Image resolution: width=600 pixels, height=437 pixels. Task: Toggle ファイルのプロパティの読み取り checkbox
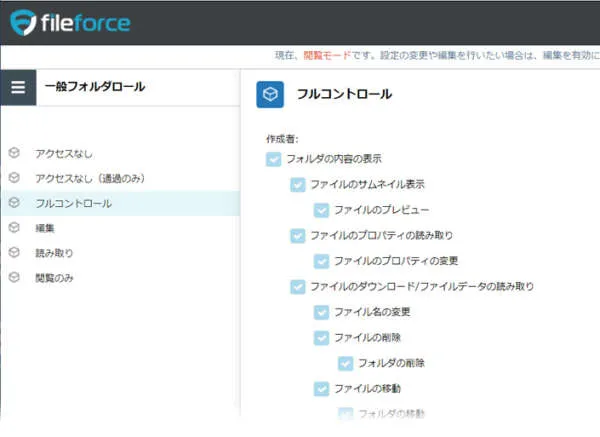[x=297, y=236]
